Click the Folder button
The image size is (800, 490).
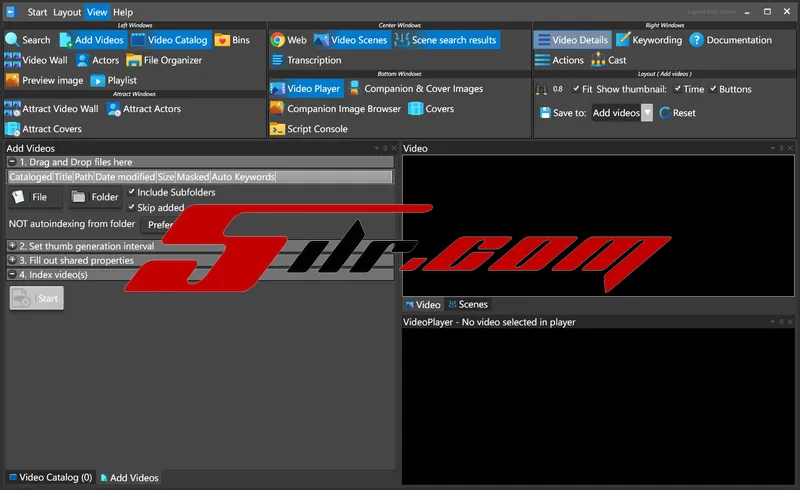click(95, 197)
